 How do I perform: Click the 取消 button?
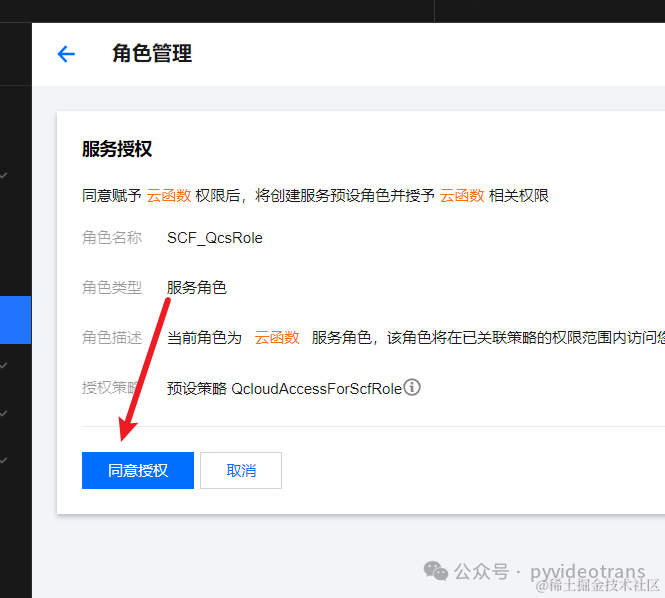tap(241, 470)
